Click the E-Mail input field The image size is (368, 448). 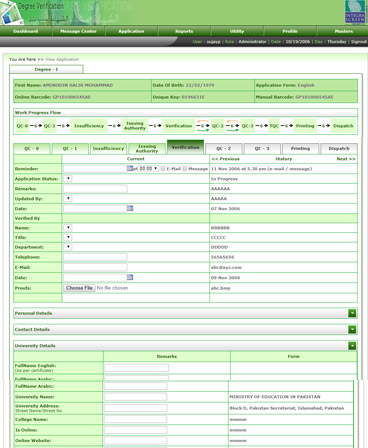point(95,267)
